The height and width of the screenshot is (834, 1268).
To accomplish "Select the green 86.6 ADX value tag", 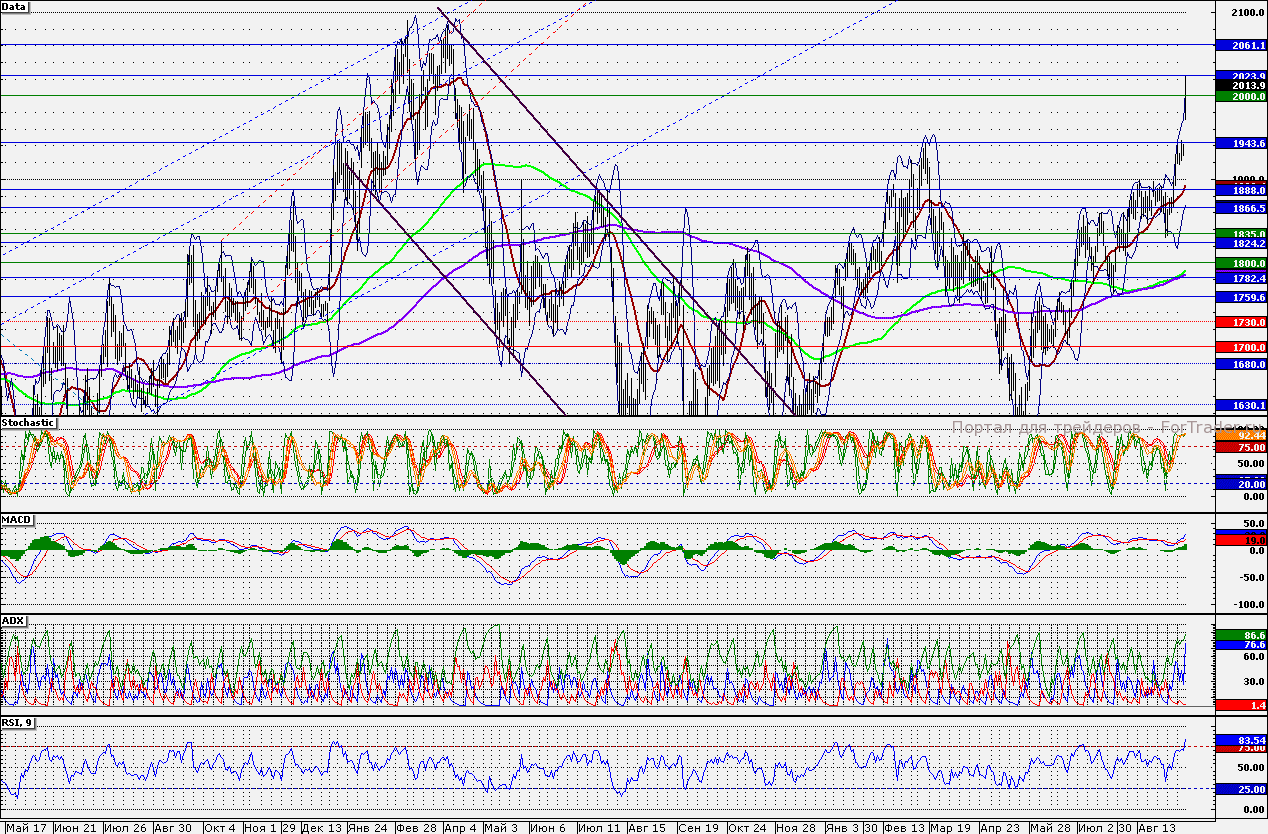I will (x=1241, y=635).
